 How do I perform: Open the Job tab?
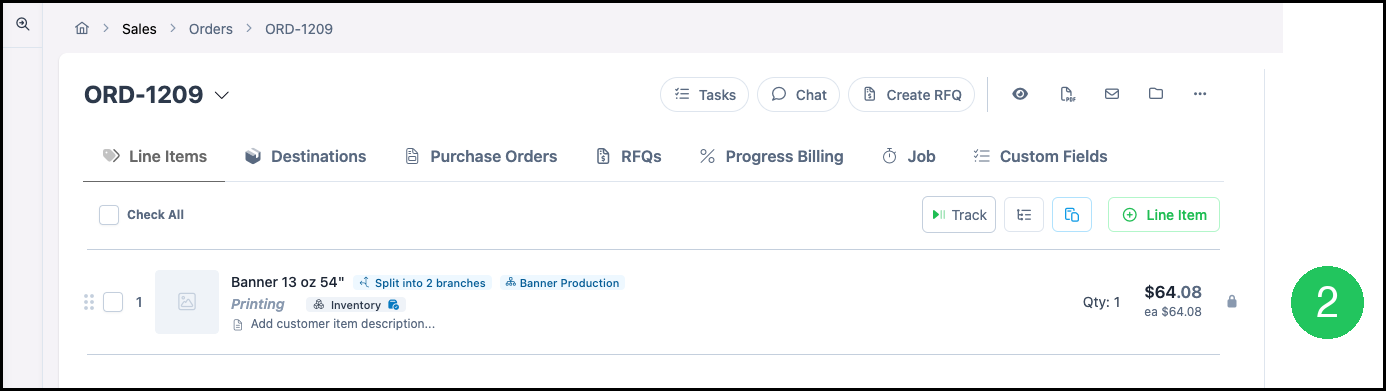[x=908, y=156]
